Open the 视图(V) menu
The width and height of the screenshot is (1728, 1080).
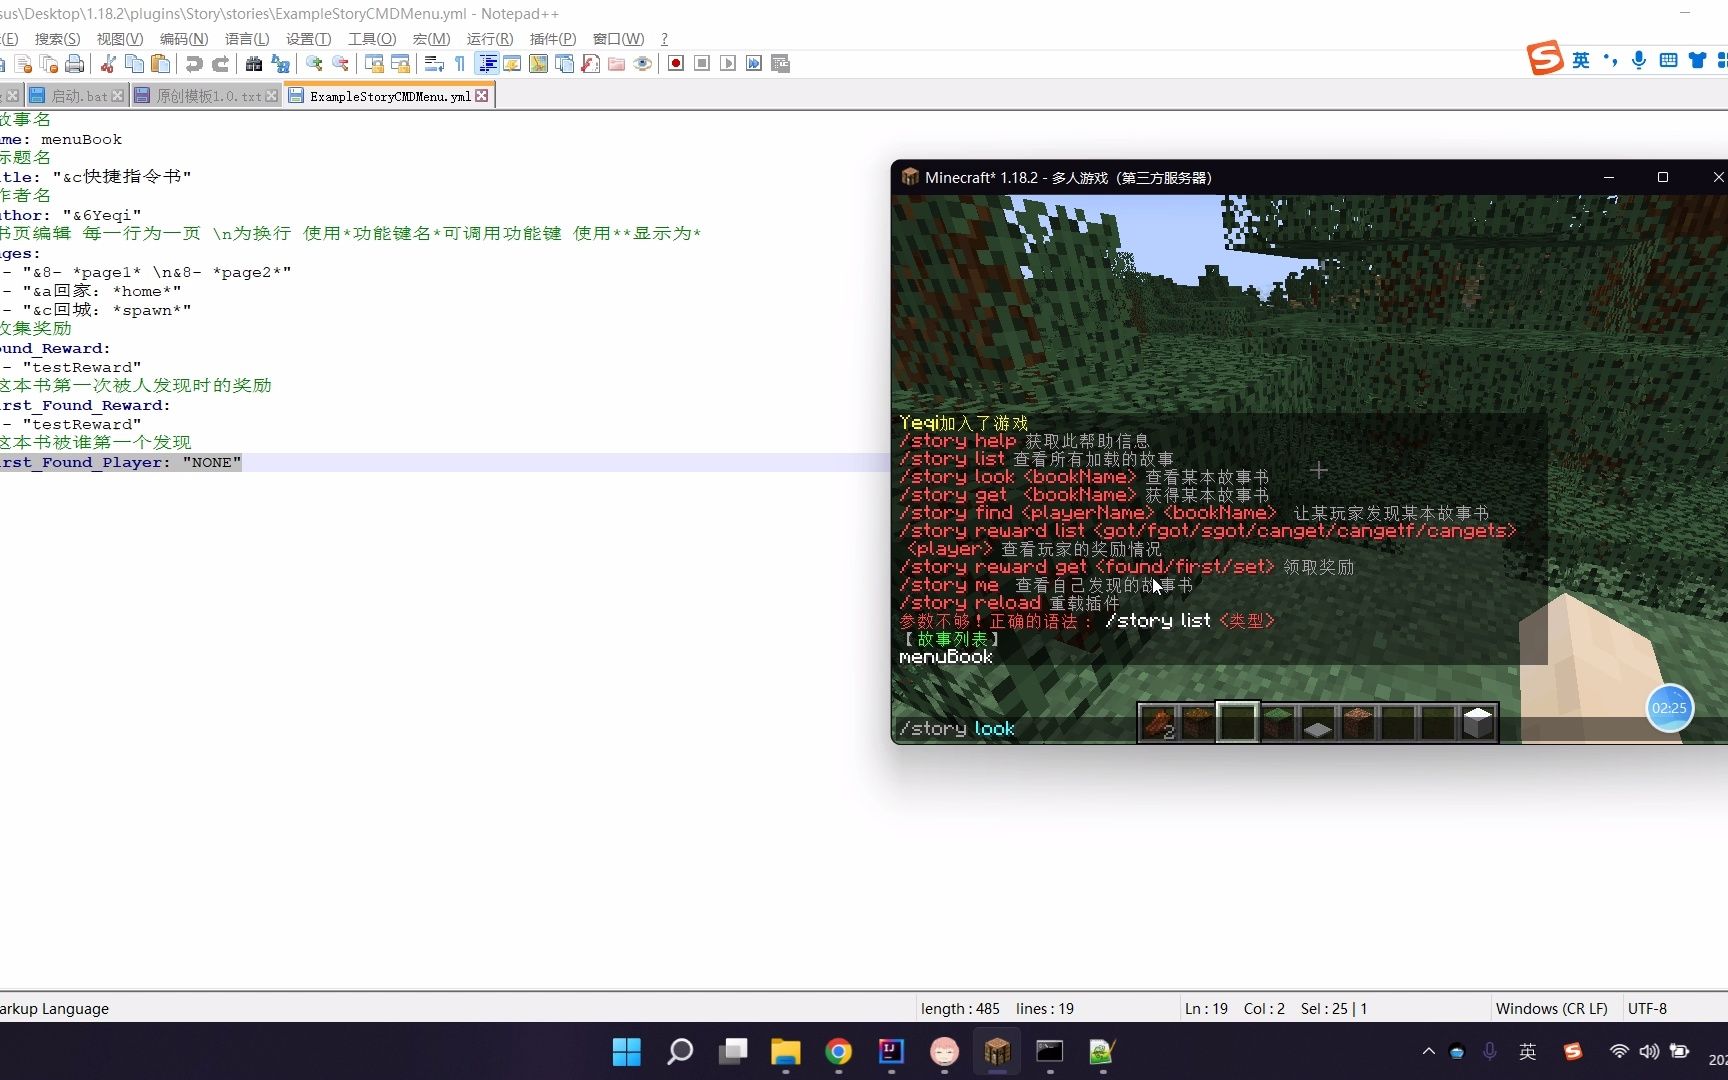pyautogui.click(x=120, y=39)
